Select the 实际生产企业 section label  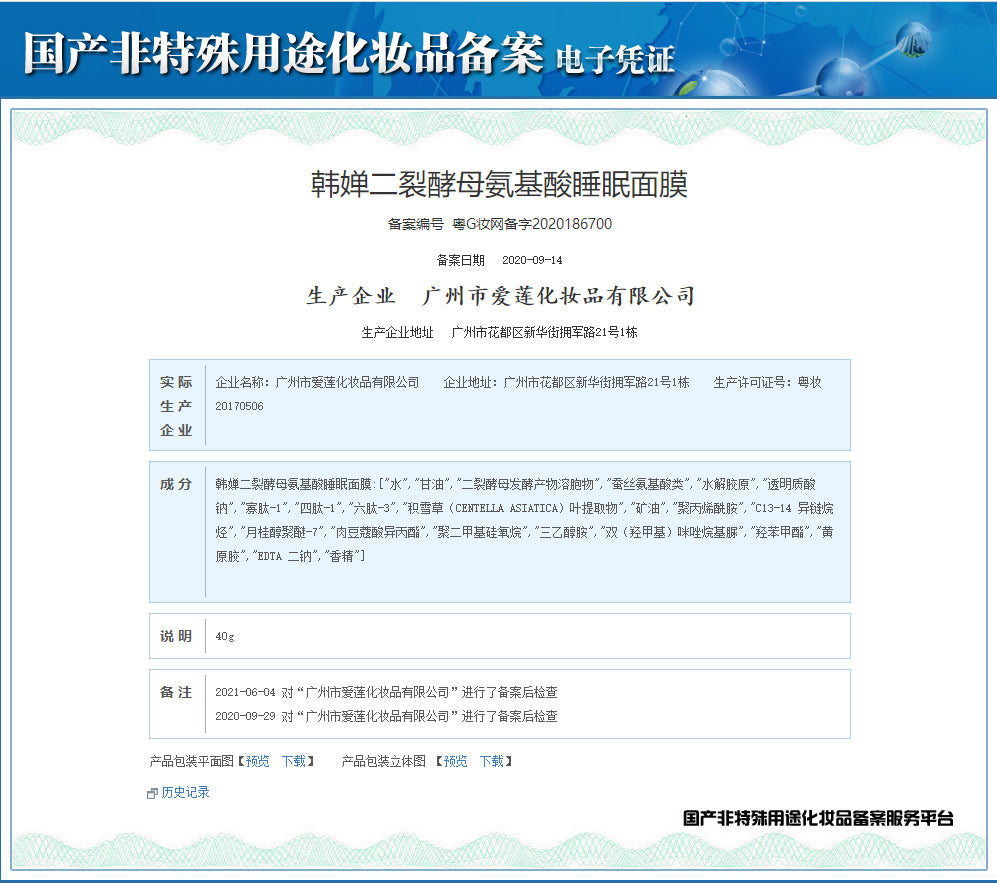(176, 406)
